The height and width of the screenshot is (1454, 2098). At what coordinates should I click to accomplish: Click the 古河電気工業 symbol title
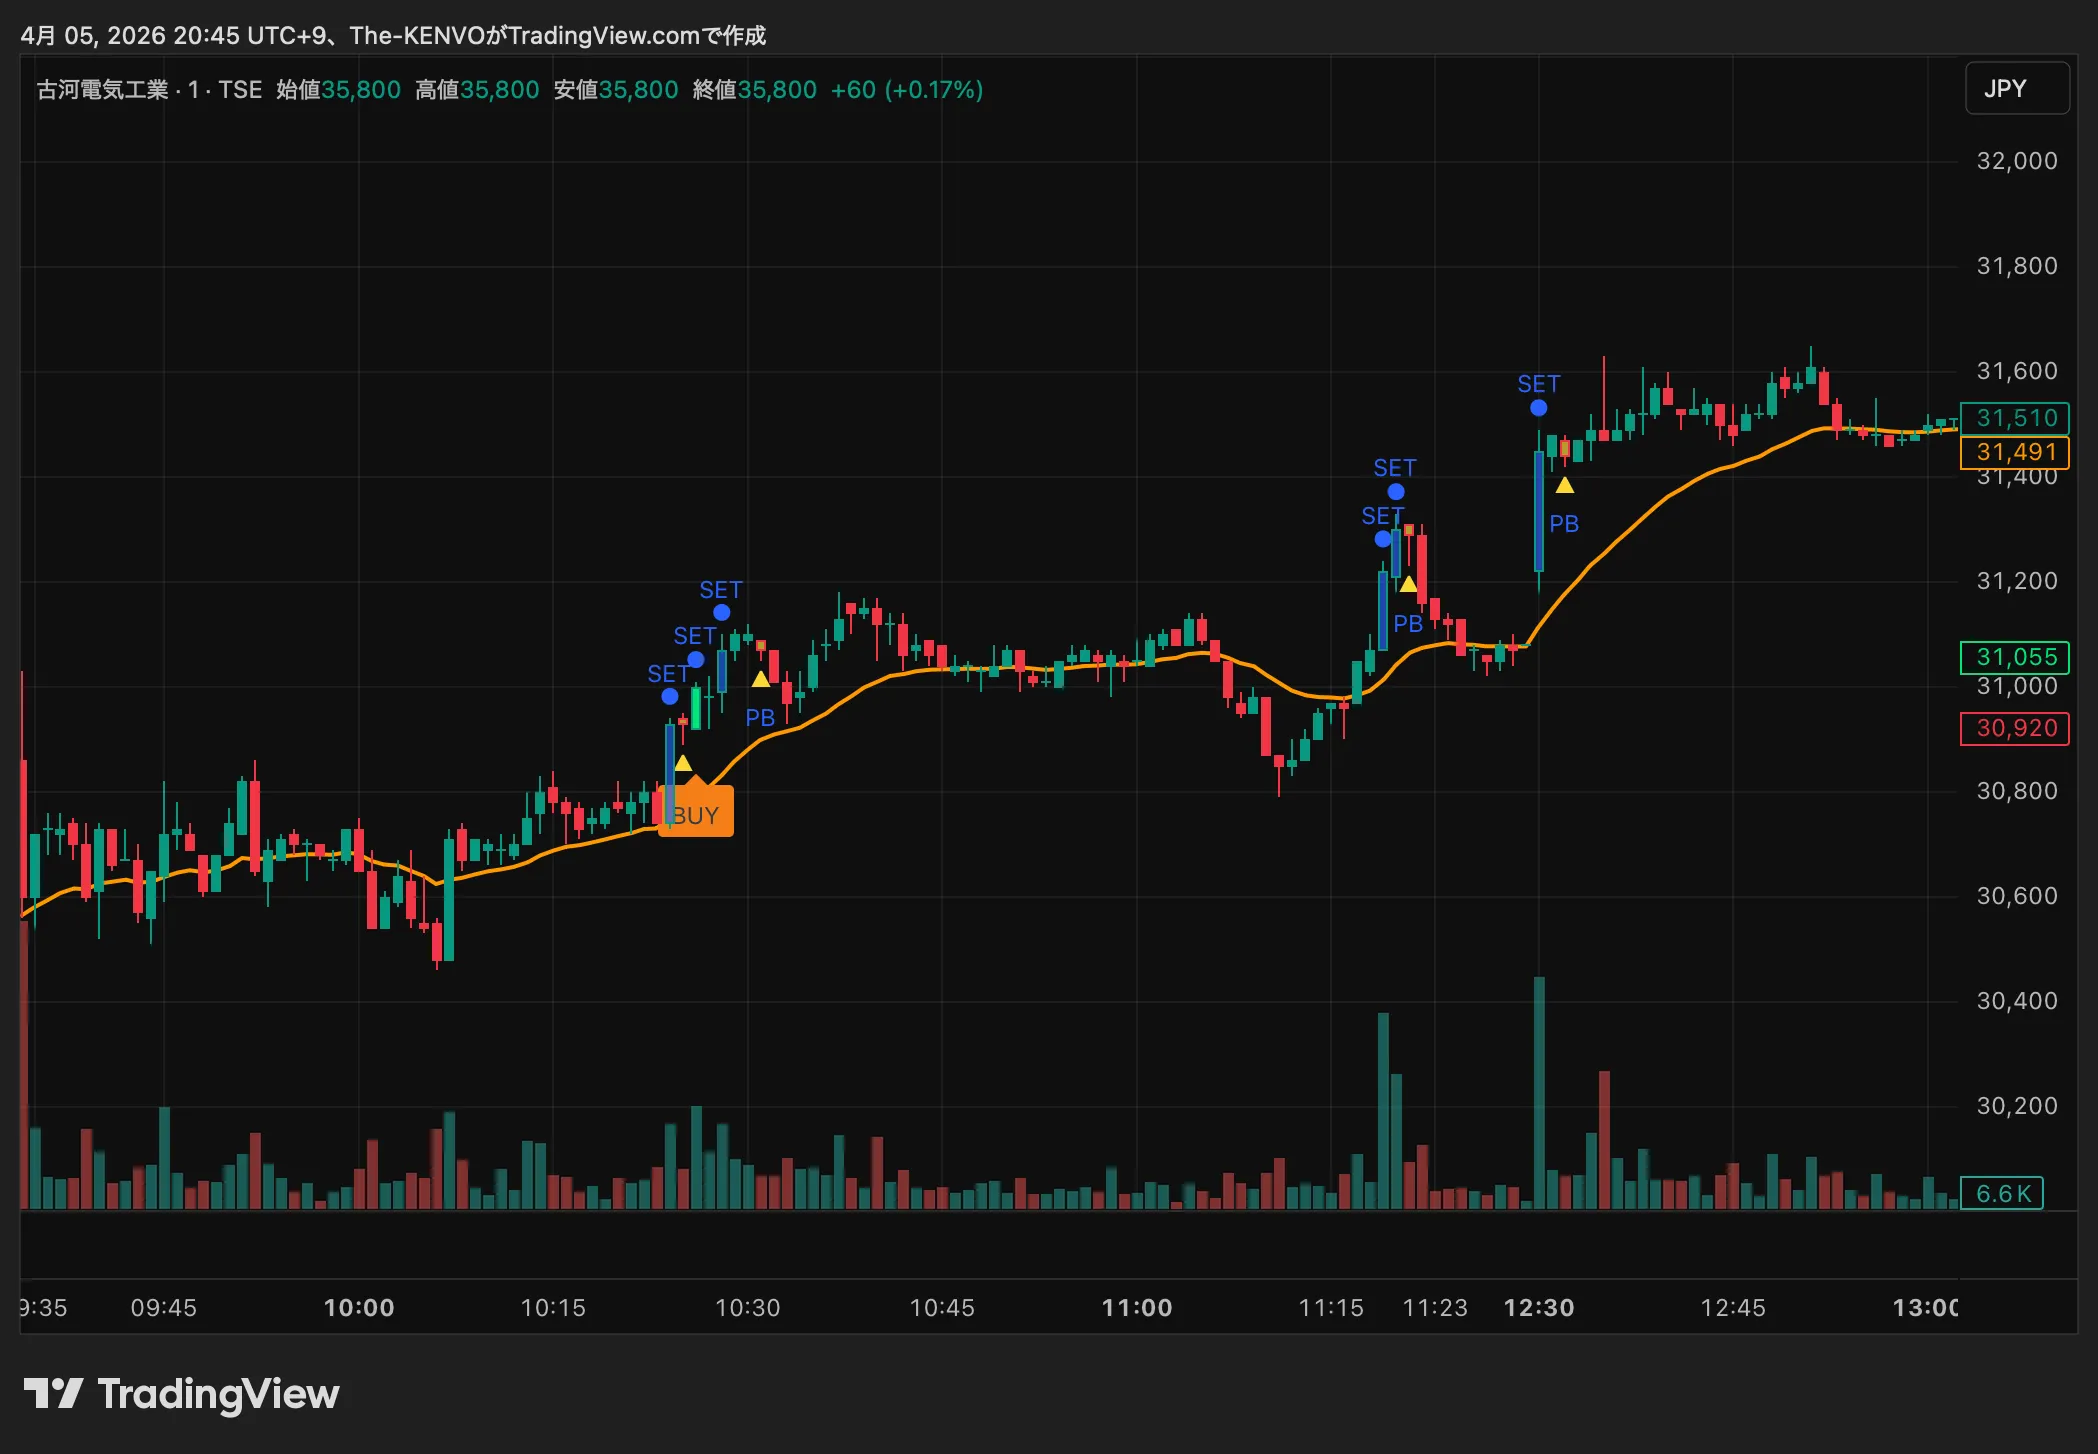click(x=102, y=90)
